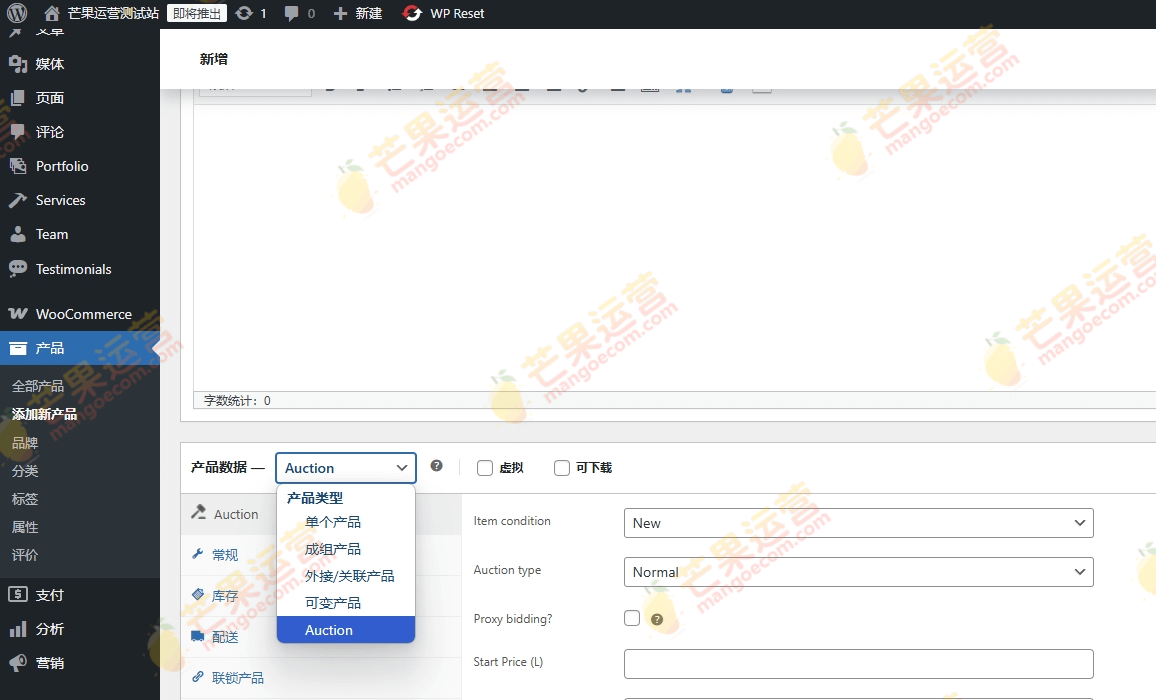Click the plus icon beside 新建
This screenshot has height=700, width=1156.
tap(340, 13)
